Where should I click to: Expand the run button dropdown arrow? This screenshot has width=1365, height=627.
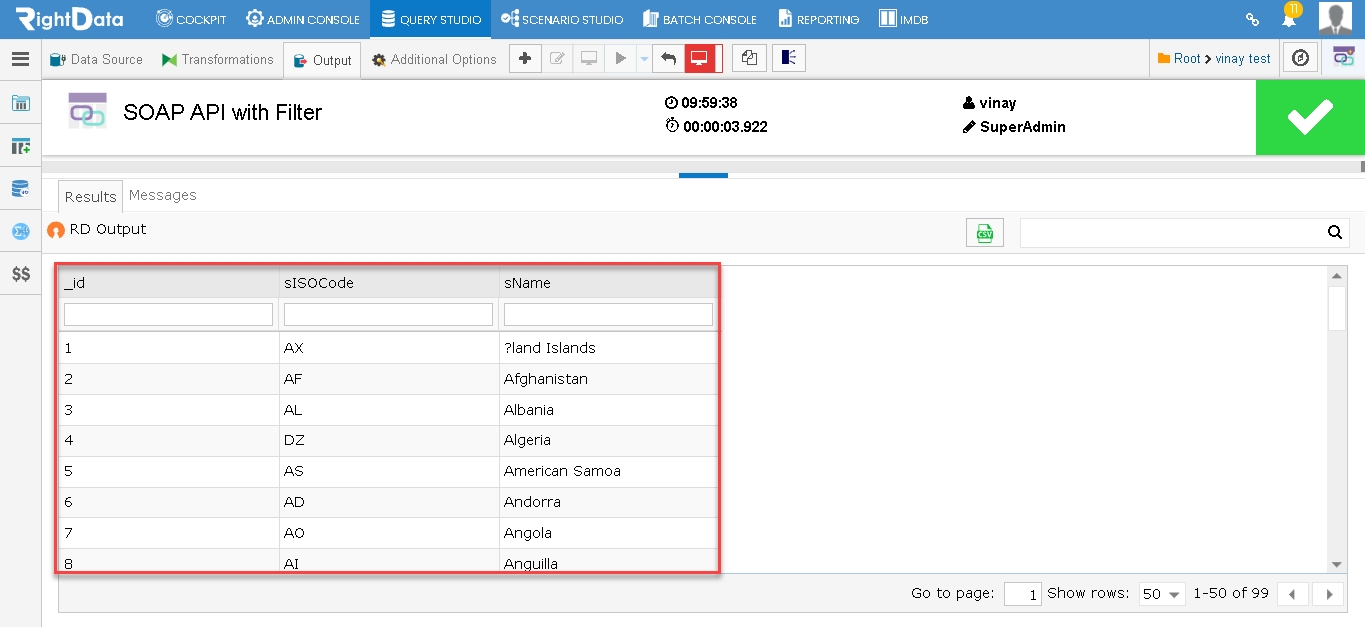[x=644, y=59]
